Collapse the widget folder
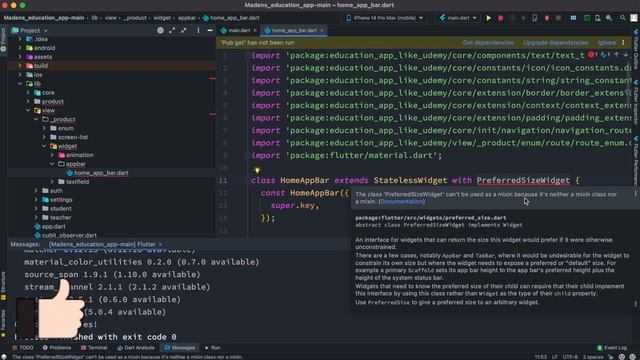640x360 pixels. 44,146
